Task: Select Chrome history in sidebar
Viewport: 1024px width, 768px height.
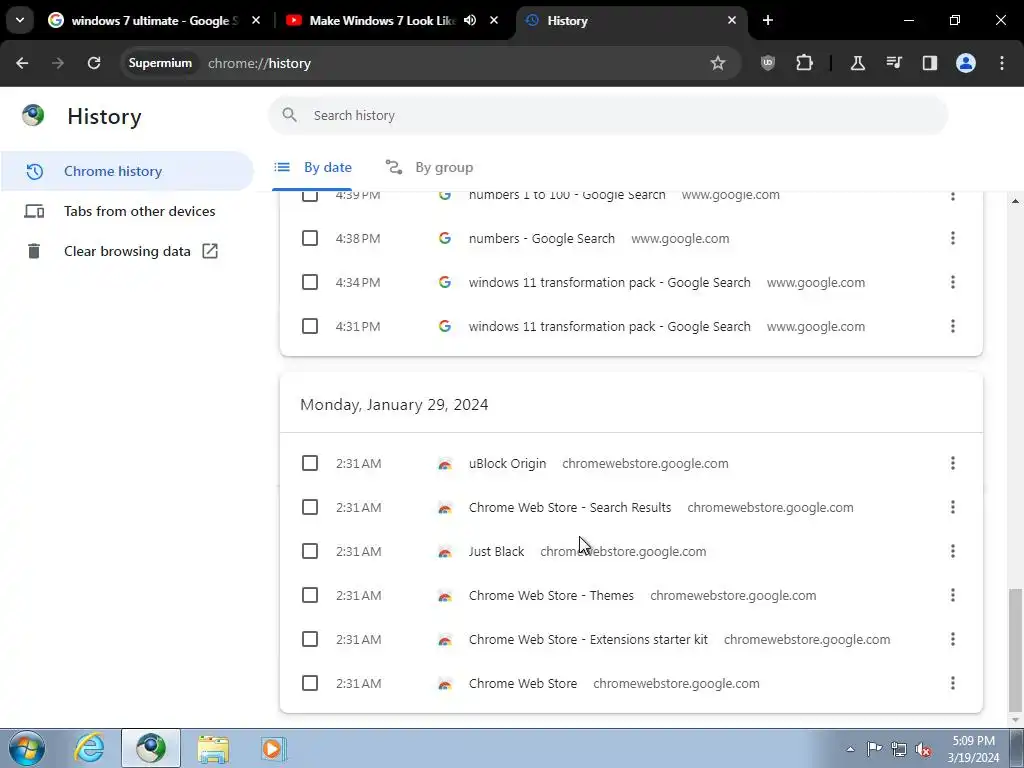Action: point(127,171)
